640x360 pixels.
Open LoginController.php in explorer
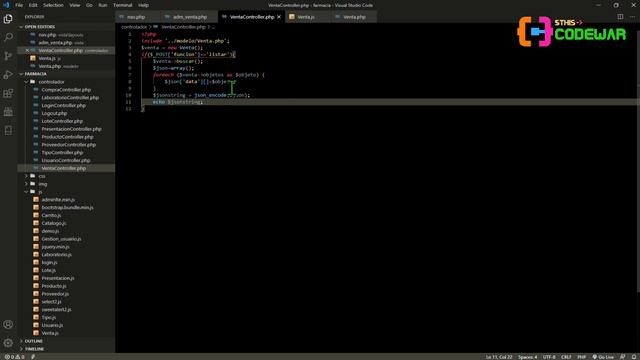[x=64, y=106]
